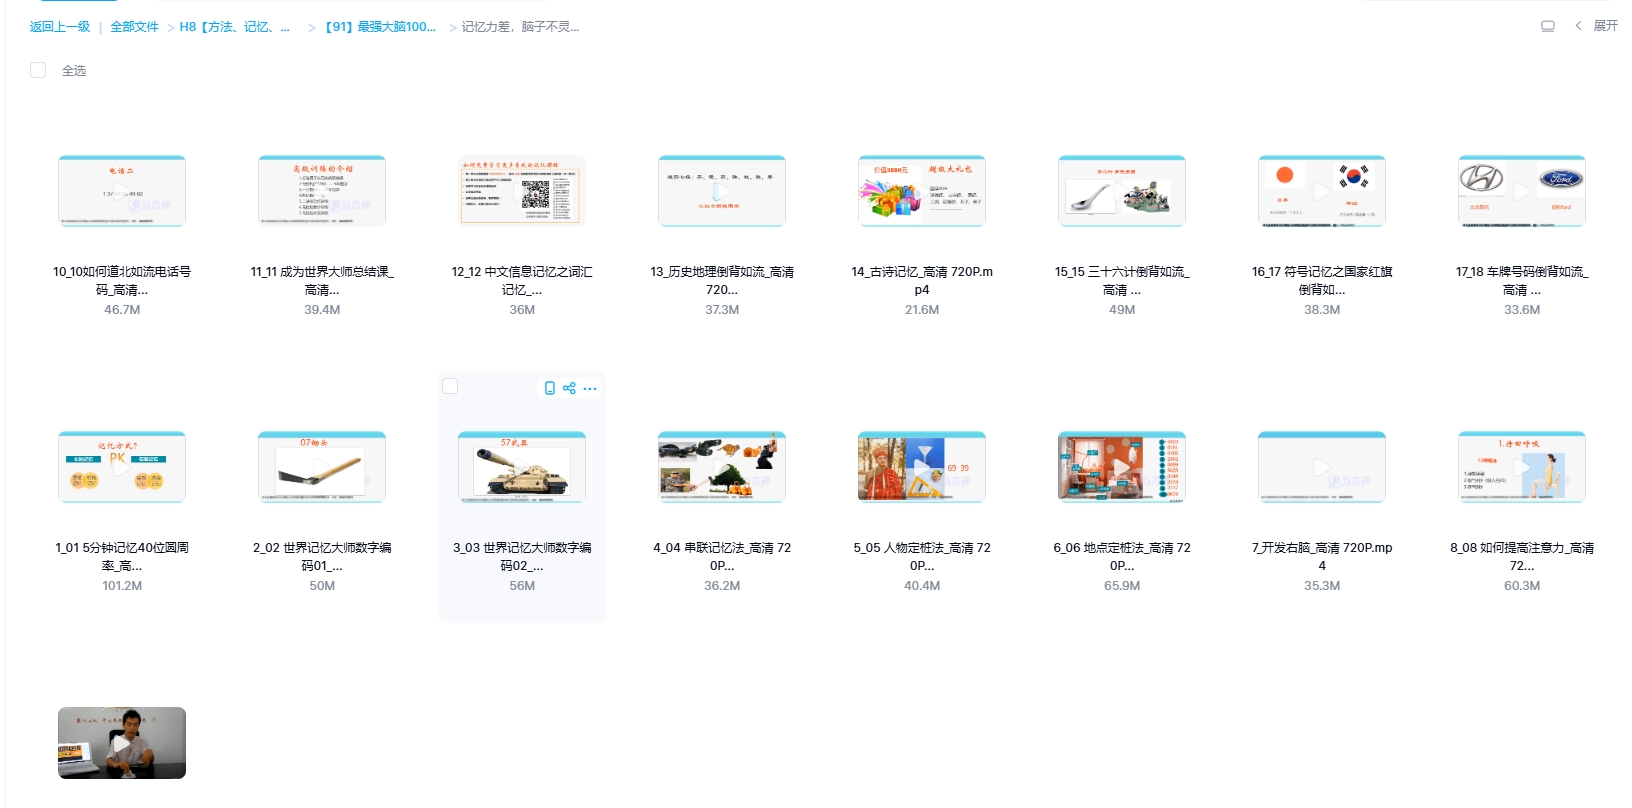Open the 16_17 国家红旗 flags thumbnail
1632x808 pixels.
(1322, 191)
